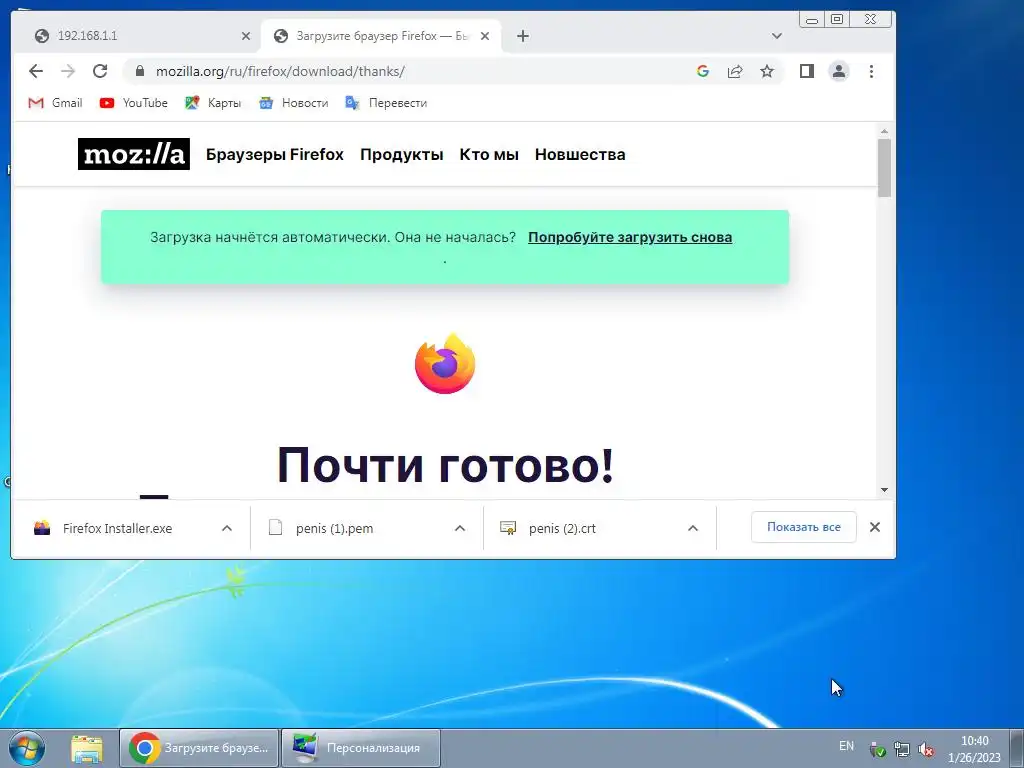The height and width of the screenshot is (768, 1024).
Task: Open Windows Explorer from taskbar
Action: (86, 748)
